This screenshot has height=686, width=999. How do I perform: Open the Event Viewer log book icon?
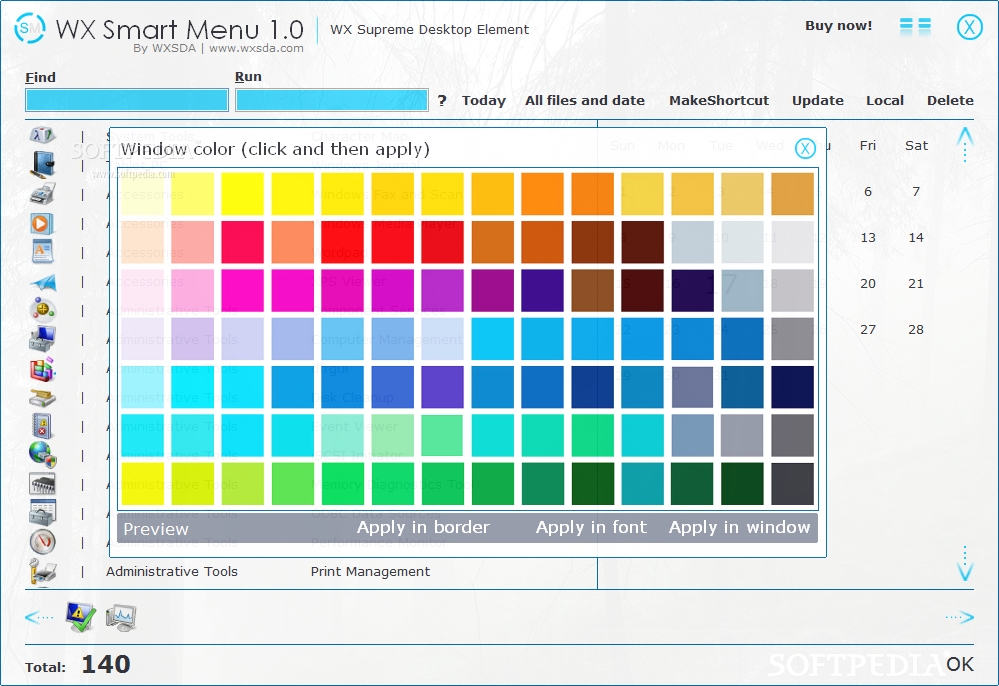(x=42, y=426)
